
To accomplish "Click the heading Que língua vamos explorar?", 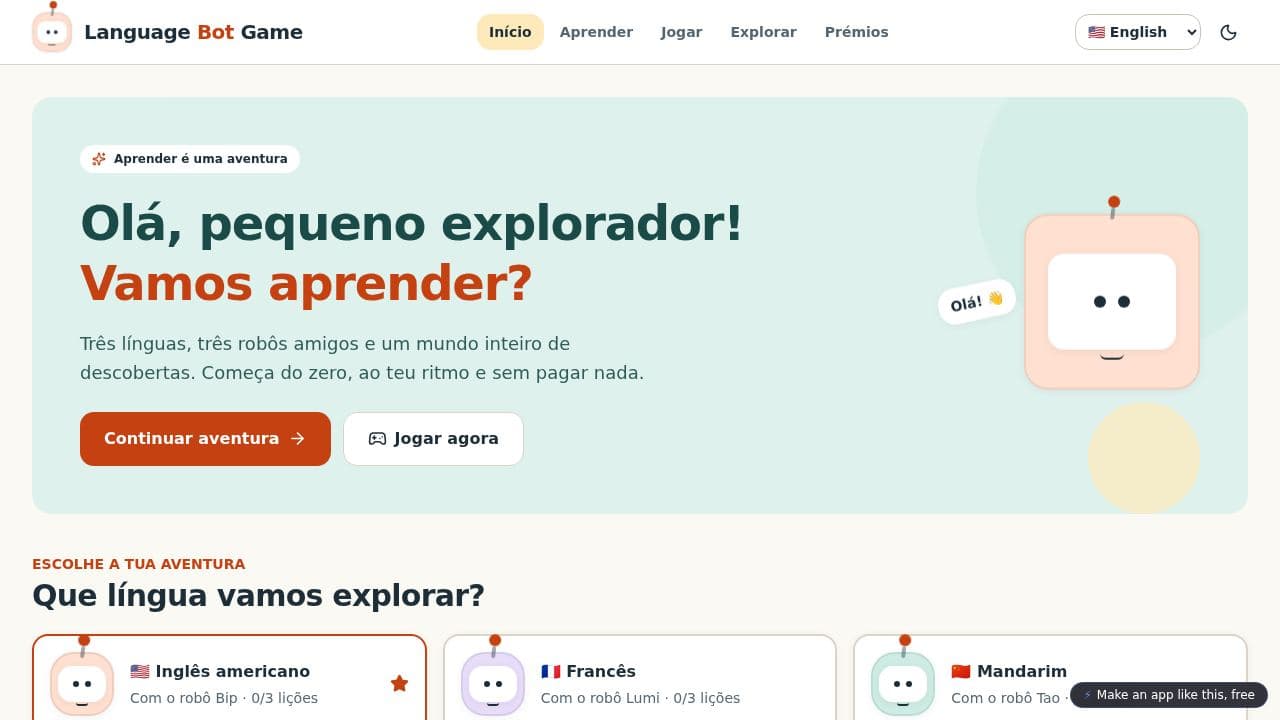I will pyautogui.click(x=258, y=596).
